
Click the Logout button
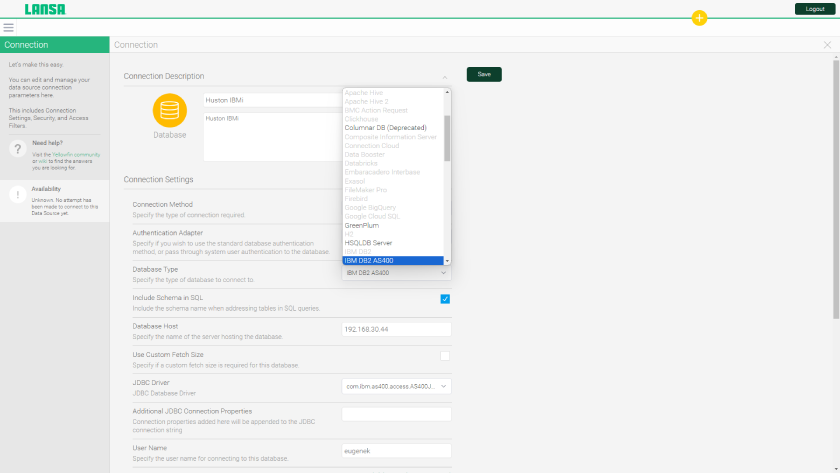815,9
